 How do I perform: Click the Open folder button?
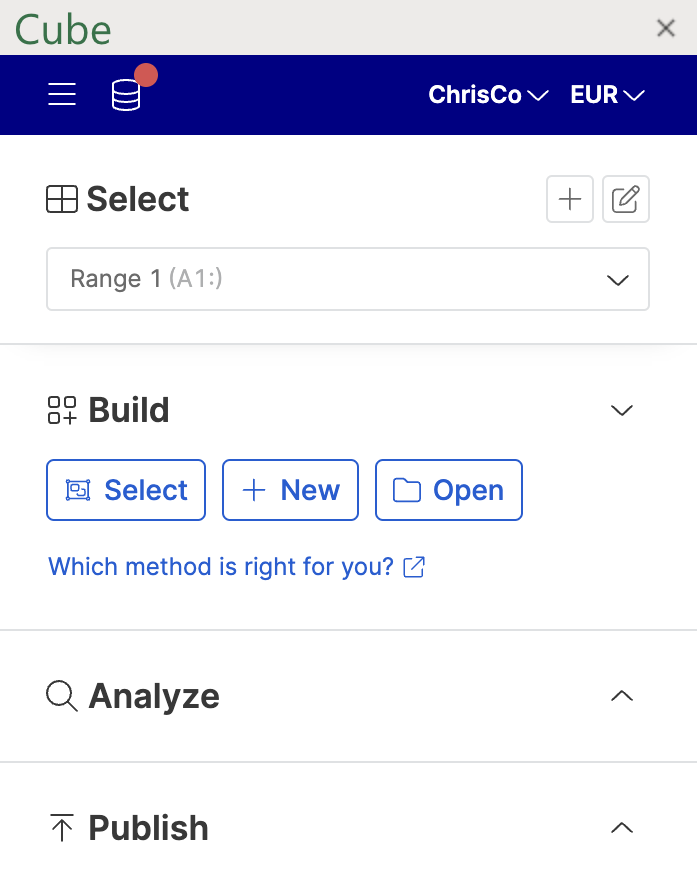(x=449, y=490)
